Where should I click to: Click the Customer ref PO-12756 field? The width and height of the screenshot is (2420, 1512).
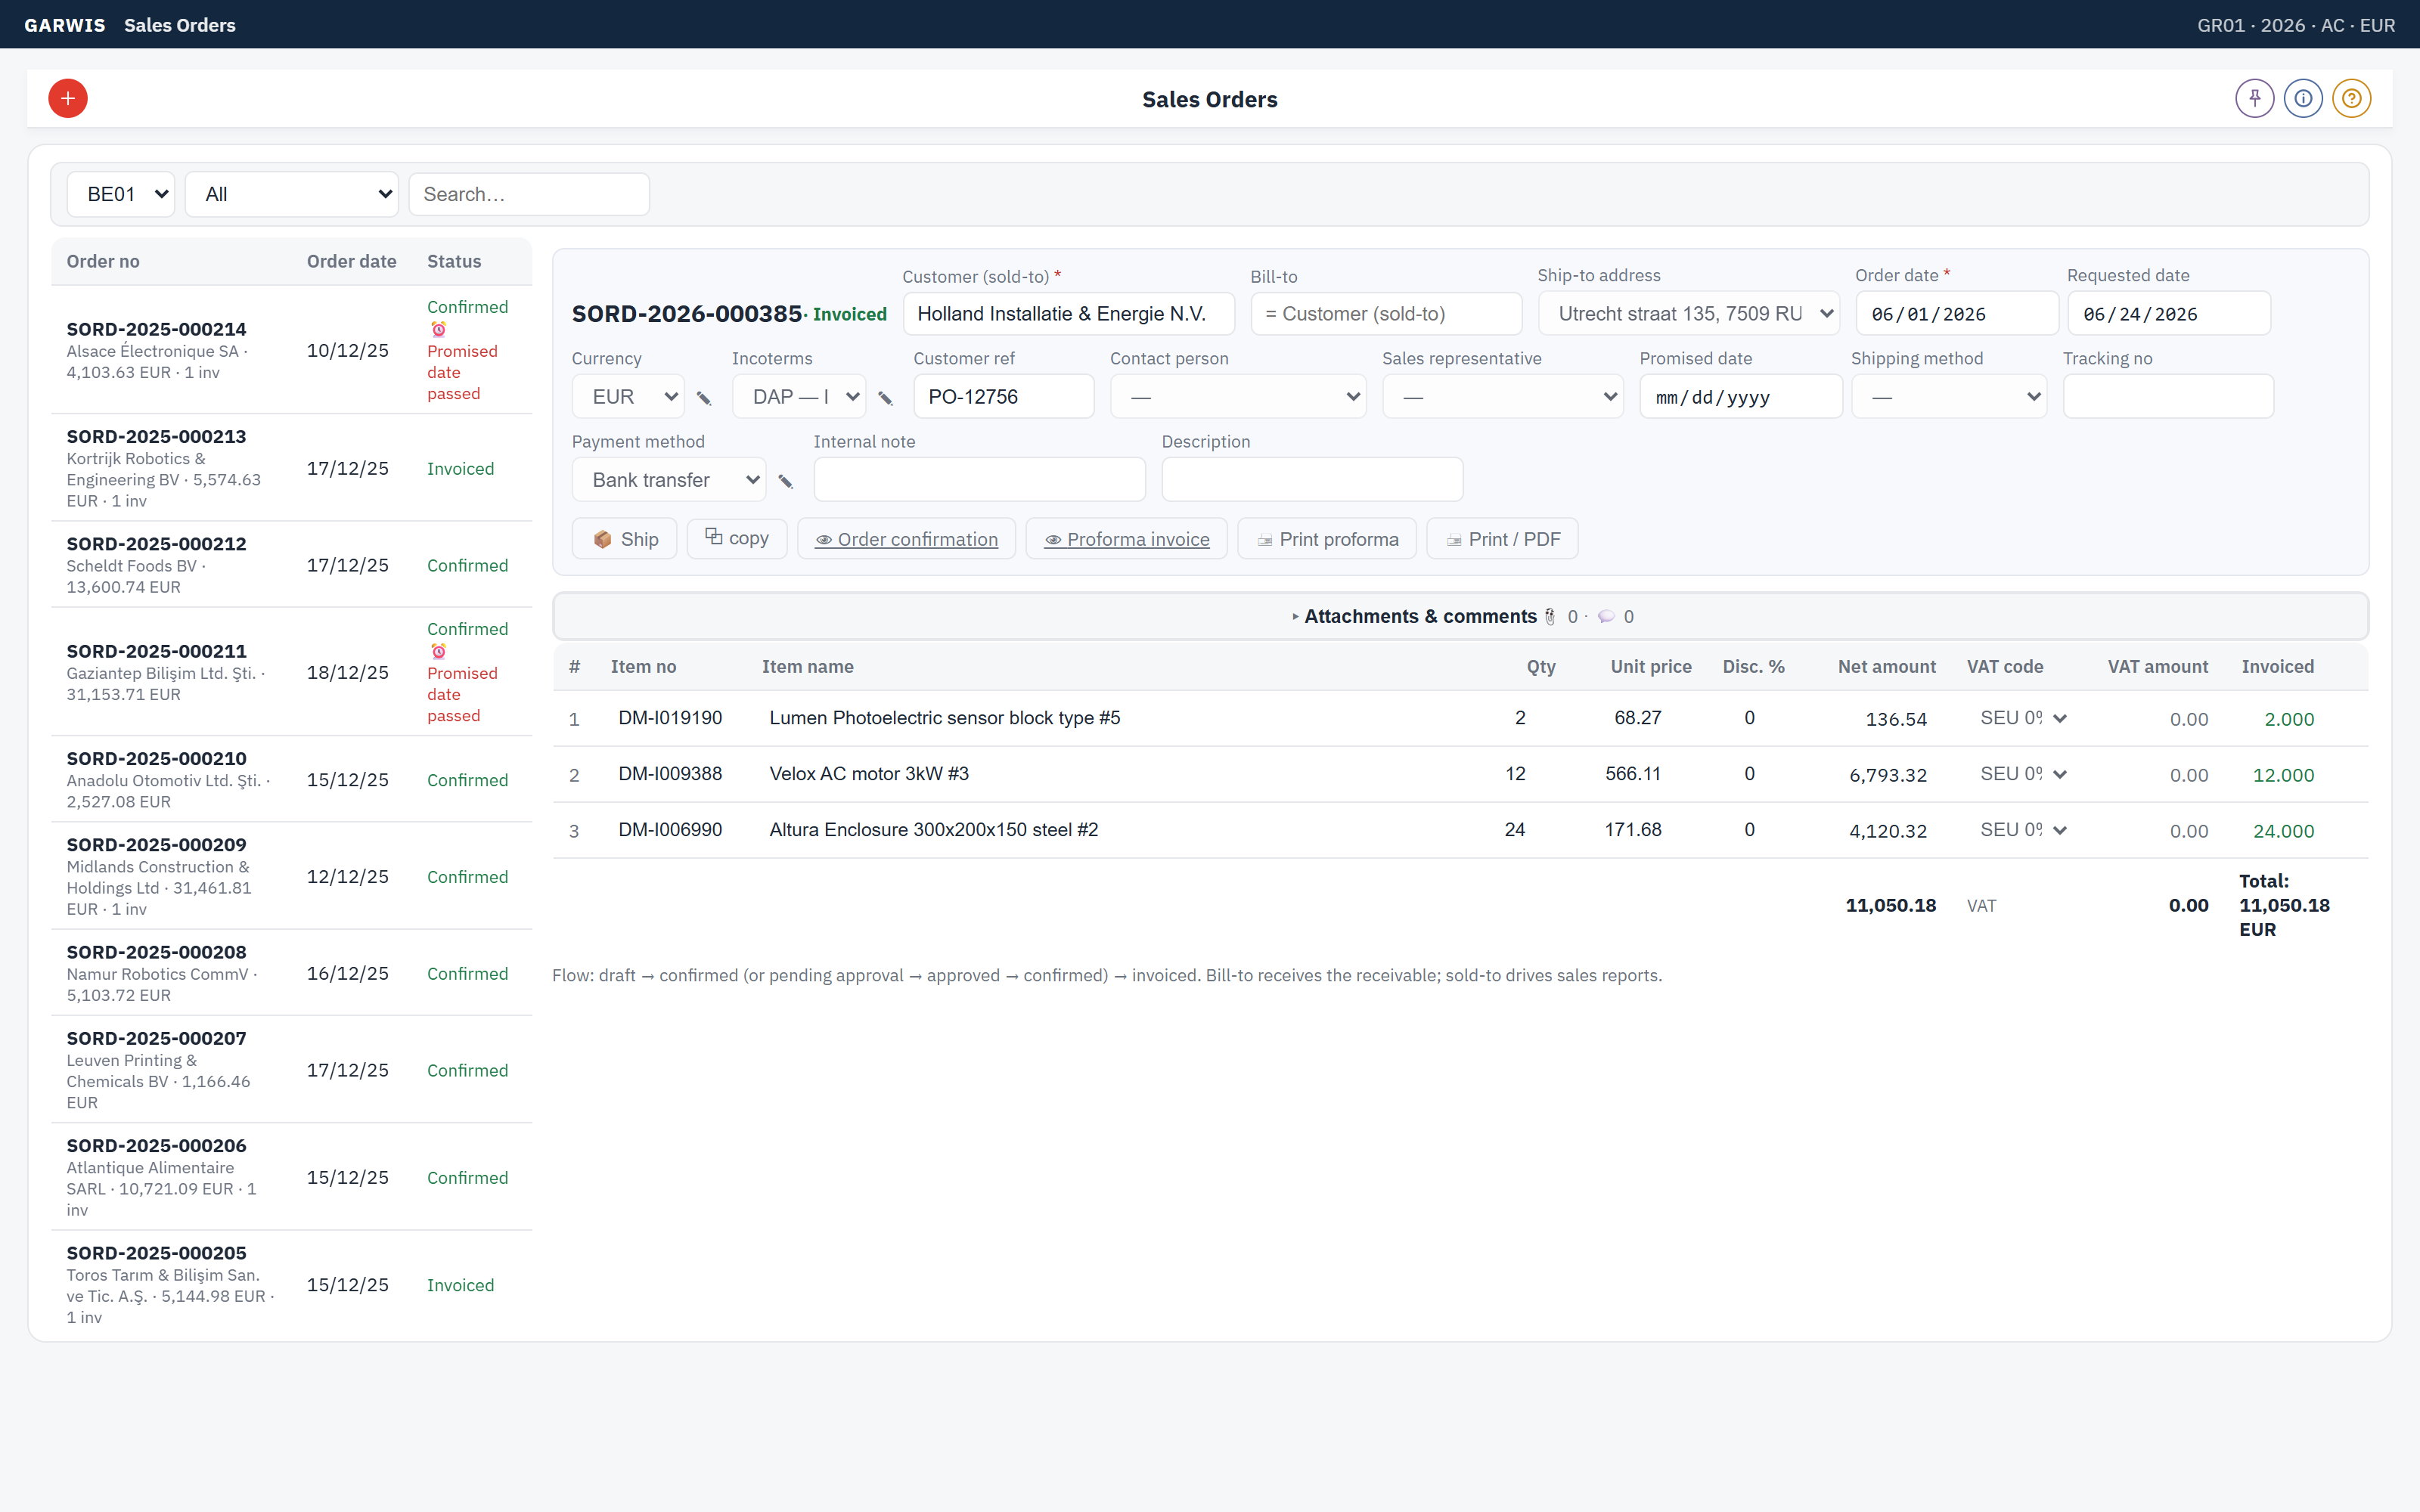coord(1004,397)
